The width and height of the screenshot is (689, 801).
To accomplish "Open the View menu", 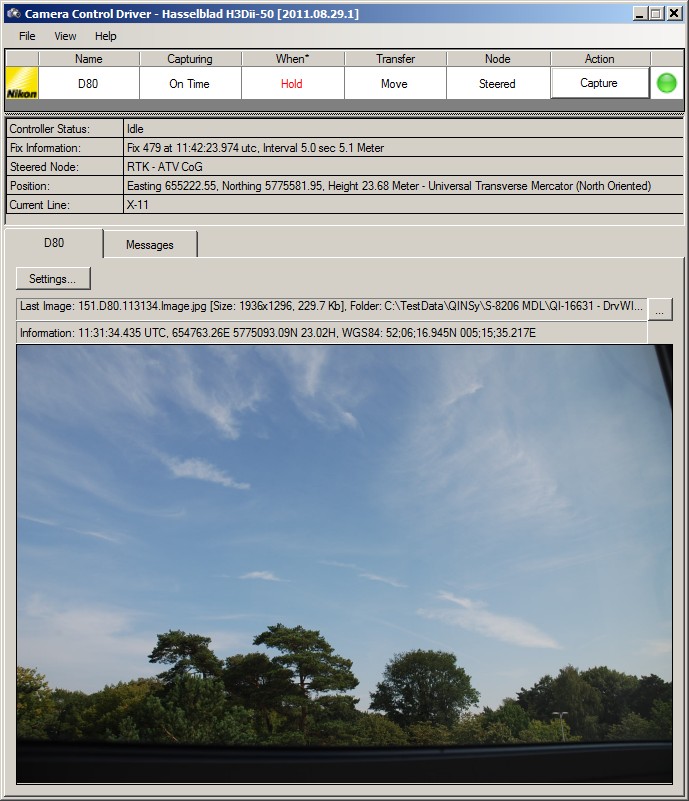I will pyautogui.click(x=65, y=36).
